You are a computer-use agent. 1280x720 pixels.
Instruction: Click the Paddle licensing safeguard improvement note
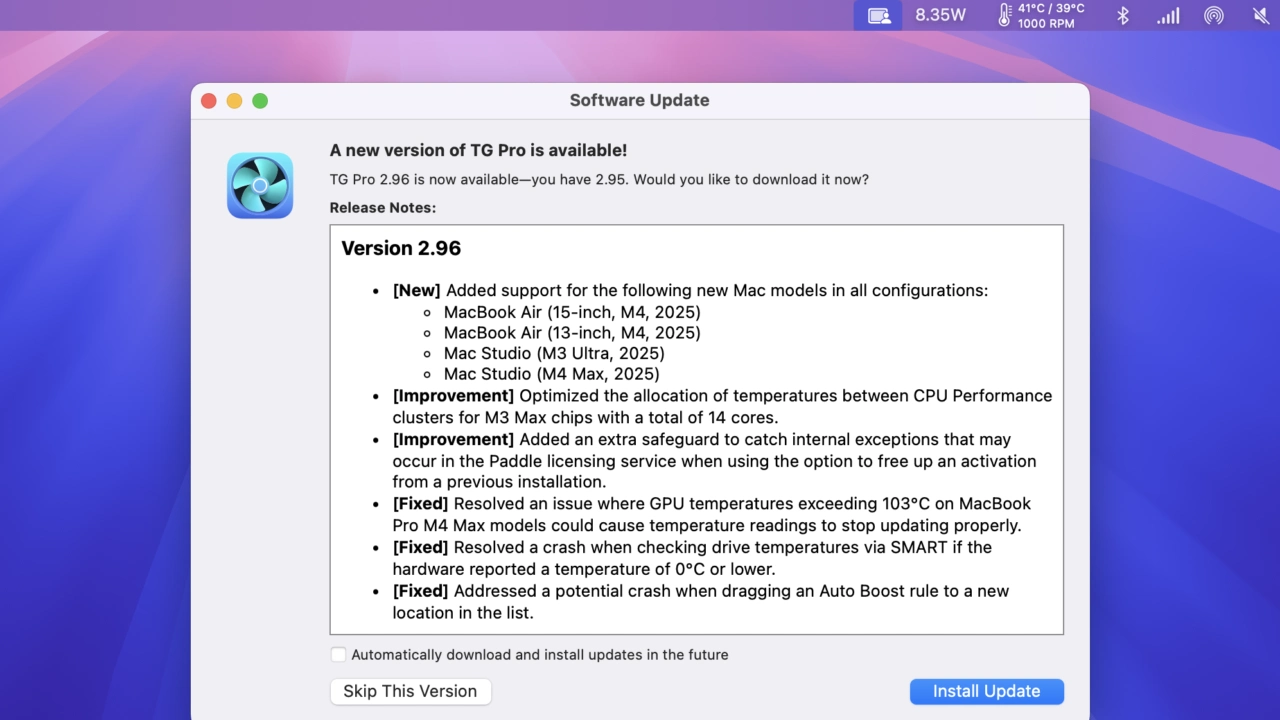pyautogui.click(x=714, y=460)
